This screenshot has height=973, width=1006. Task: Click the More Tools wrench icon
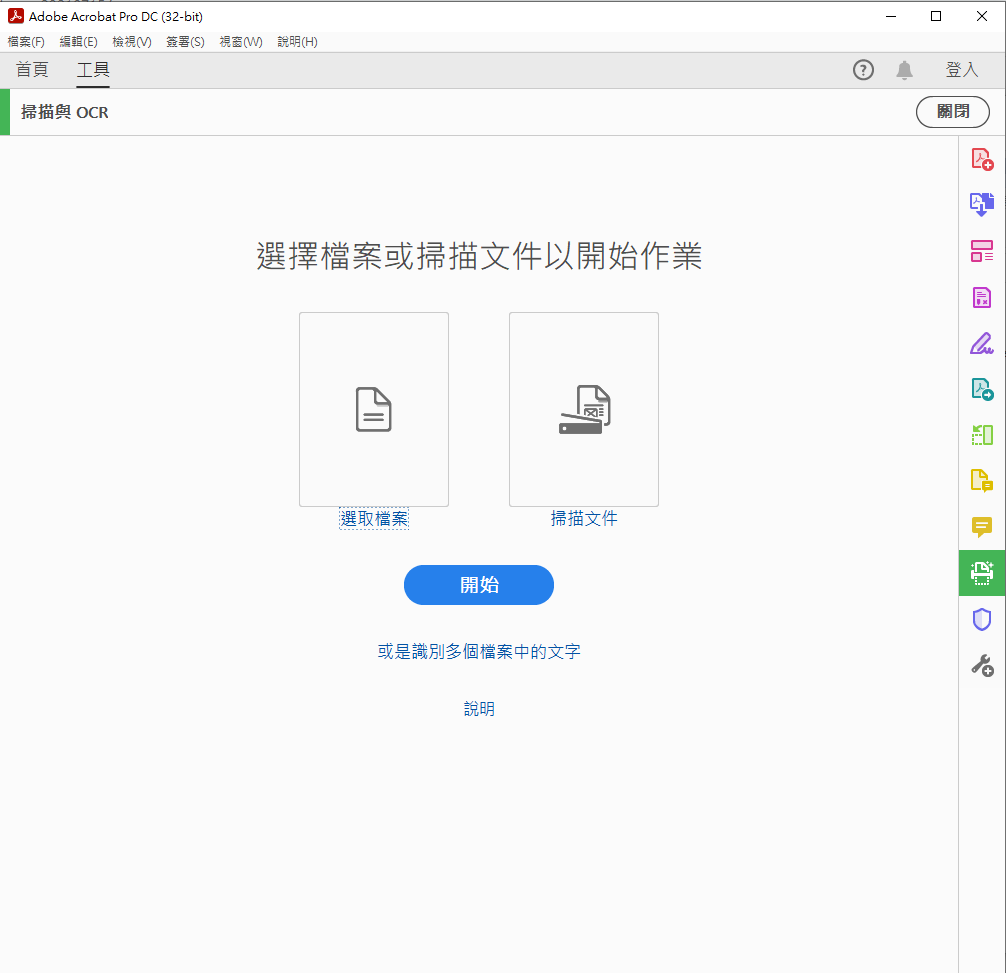click(982, 665)
